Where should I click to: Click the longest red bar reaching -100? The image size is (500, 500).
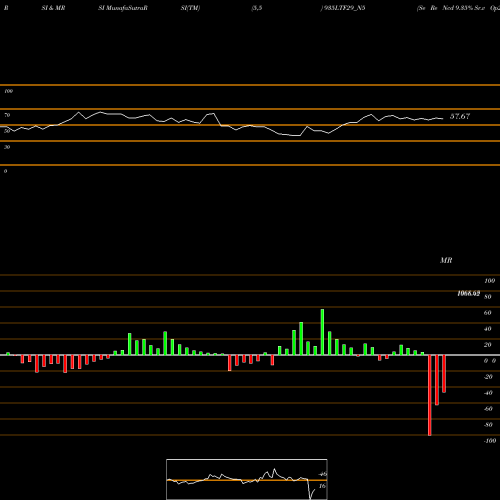[x=429, y=395]
